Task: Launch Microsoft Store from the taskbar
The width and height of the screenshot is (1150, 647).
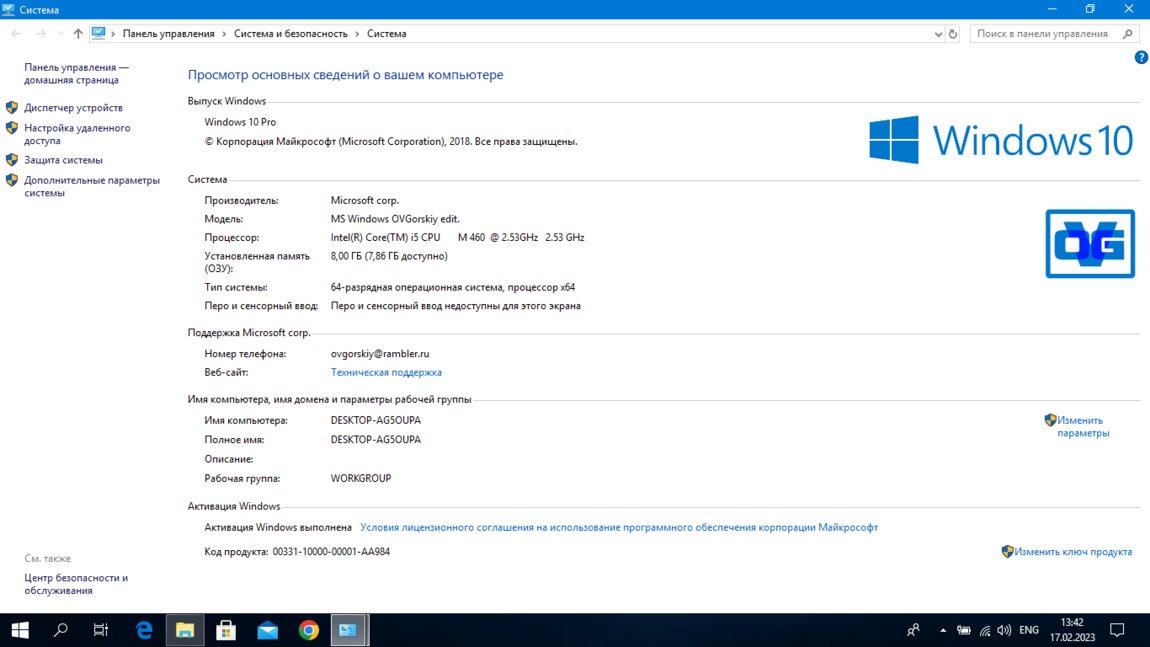Action: (226, 630)
